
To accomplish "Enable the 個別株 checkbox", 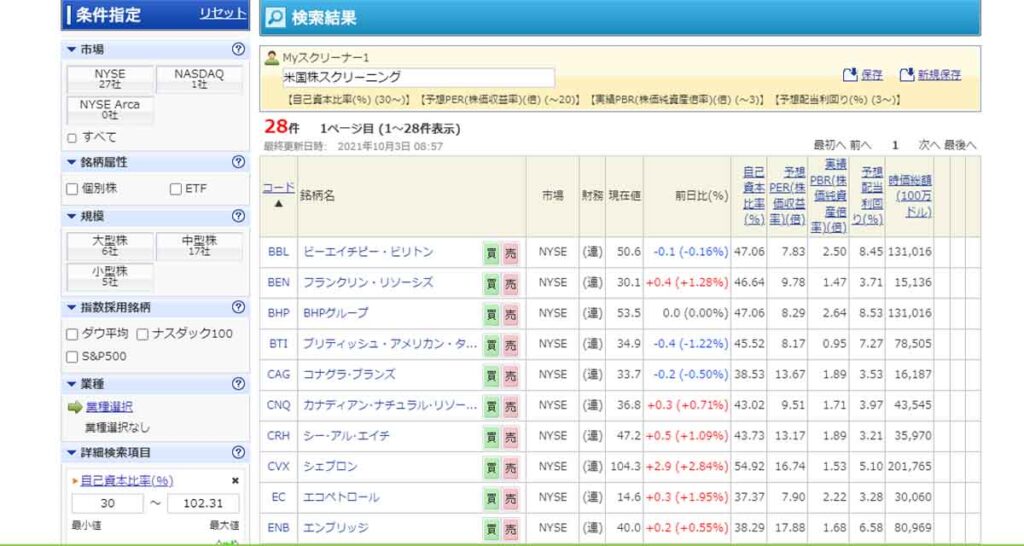I will [x=72, y=189].
